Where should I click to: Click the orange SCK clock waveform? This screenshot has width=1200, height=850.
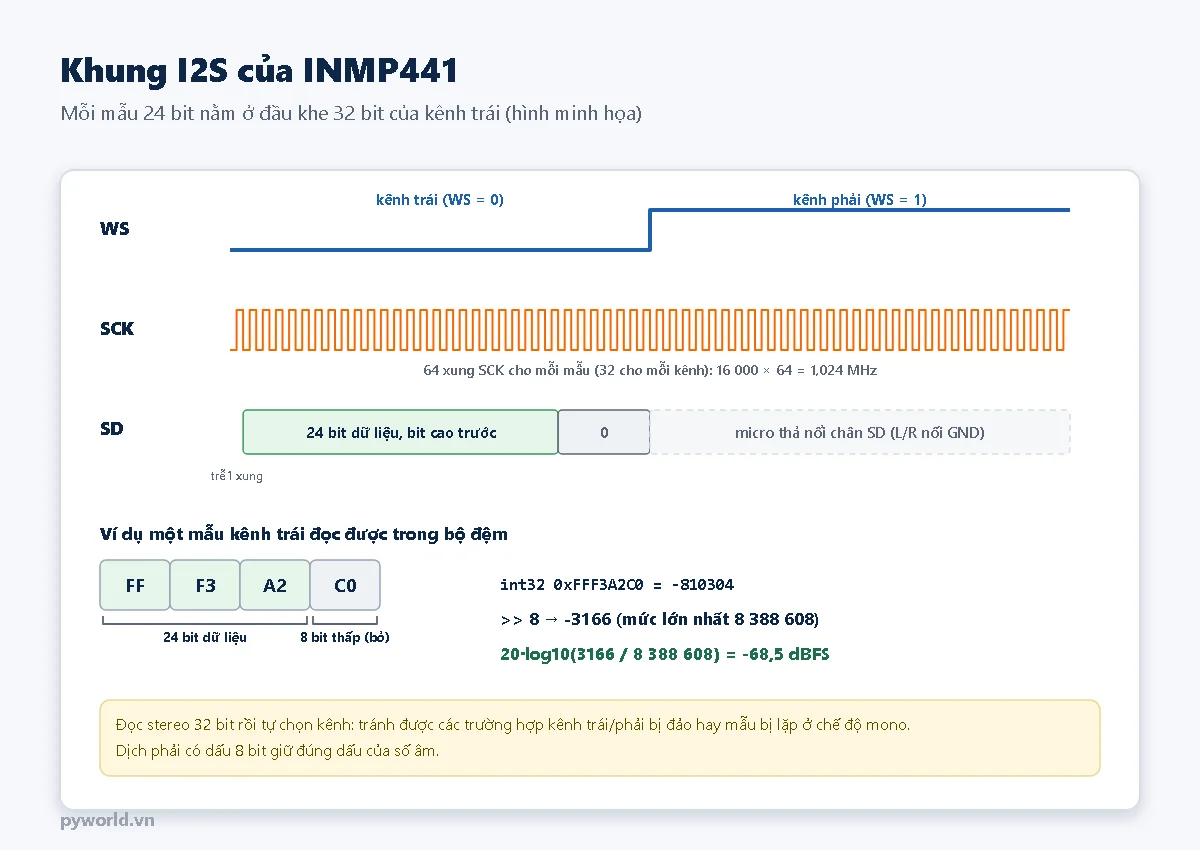[x=650, y=330]
